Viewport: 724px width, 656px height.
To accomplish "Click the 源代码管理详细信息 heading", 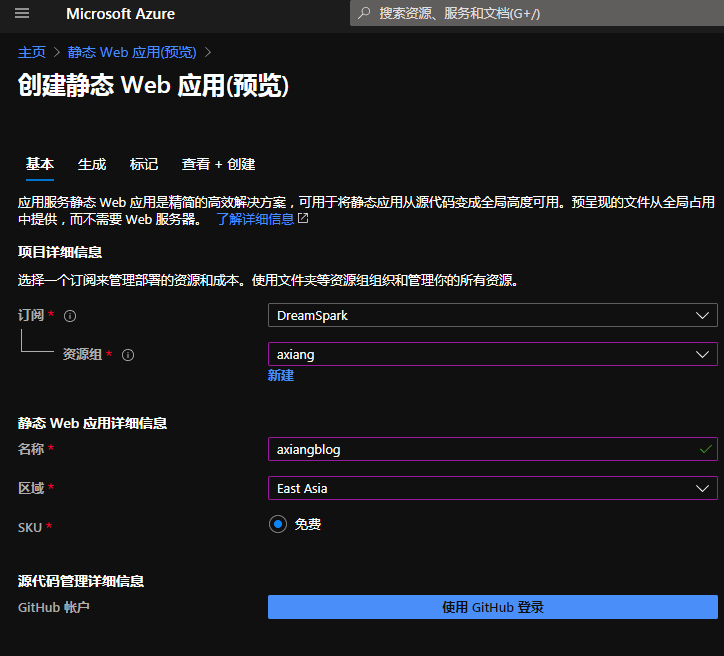I will 81,581.
